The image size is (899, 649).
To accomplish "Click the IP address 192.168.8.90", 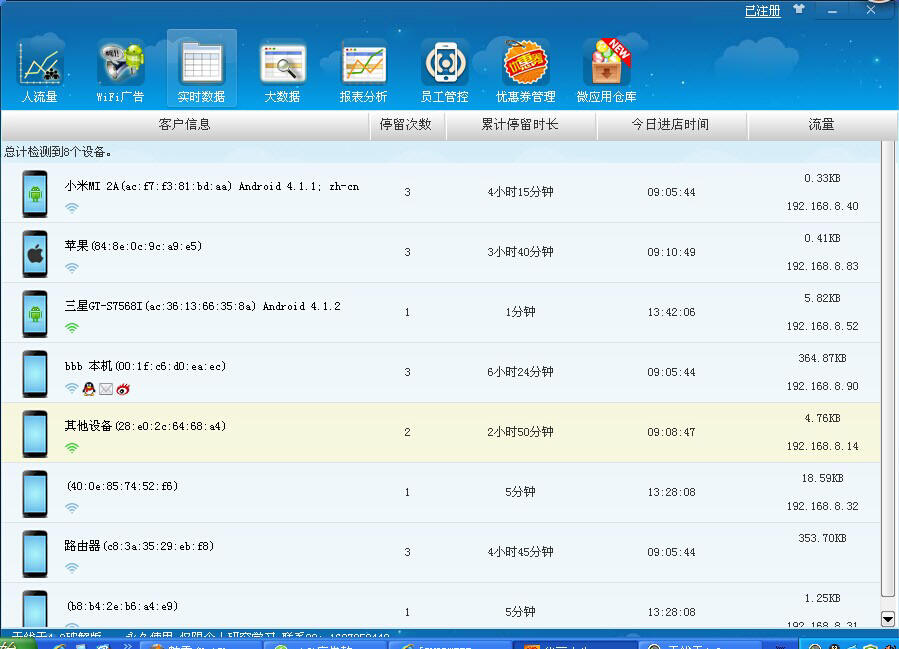I will pyautogui.click(x=823, y=386).
